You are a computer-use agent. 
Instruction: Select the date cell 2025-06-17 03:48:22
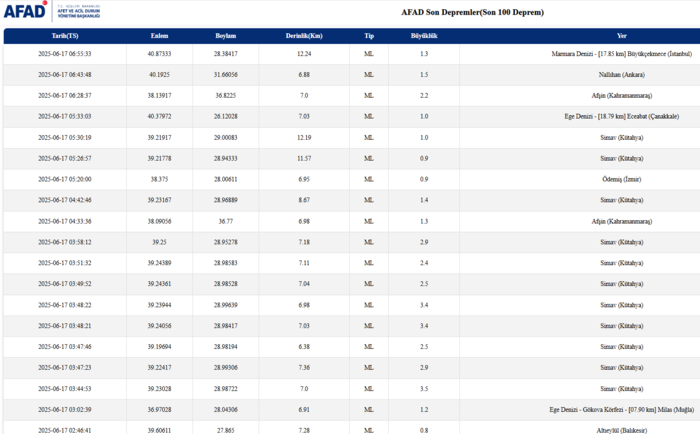point(65,305)
